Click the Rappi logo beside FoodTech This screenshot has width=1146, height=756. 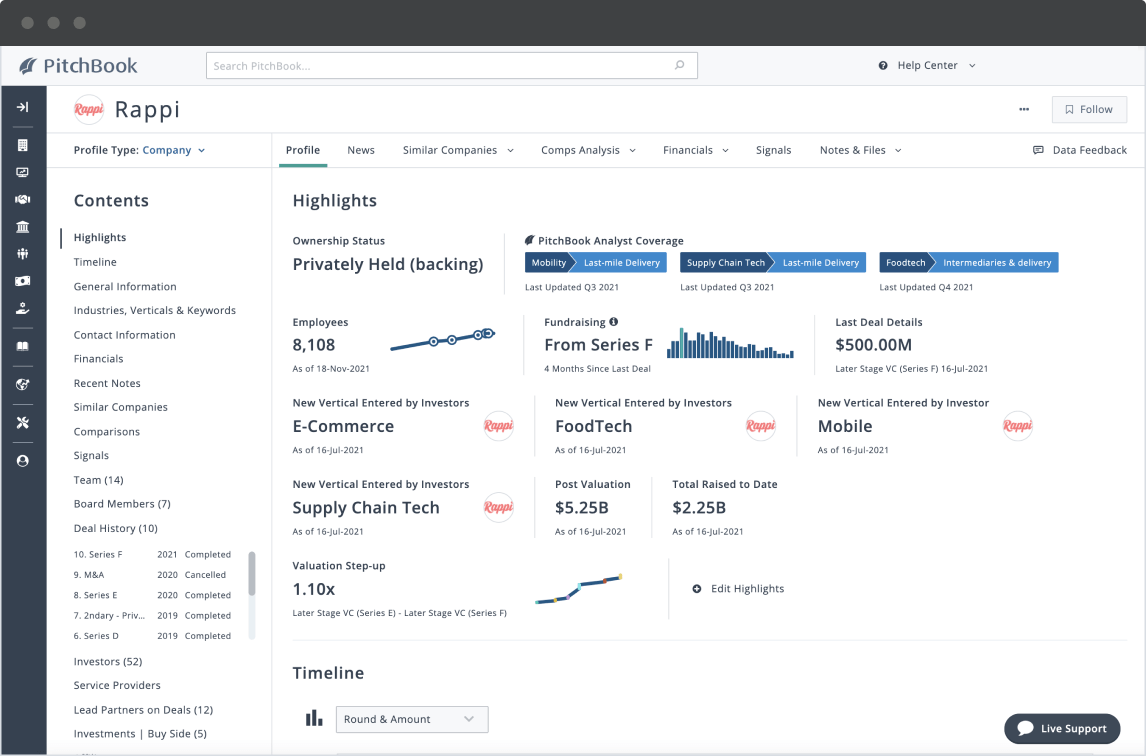coord(760,426)
